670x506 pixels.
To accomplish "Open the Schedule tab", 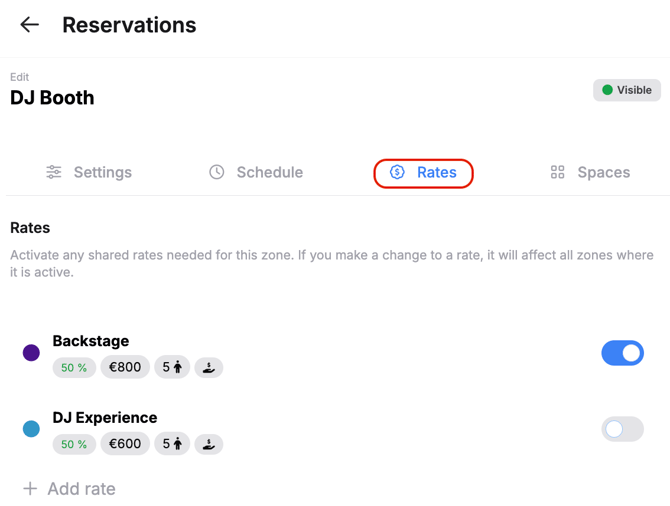I will pos(256,172).
